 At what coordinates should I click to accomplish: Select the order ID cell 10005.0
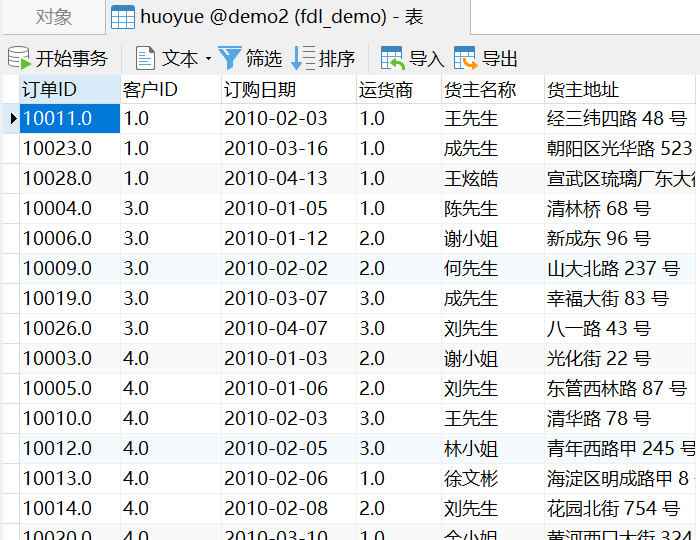(x=70, y=388)
